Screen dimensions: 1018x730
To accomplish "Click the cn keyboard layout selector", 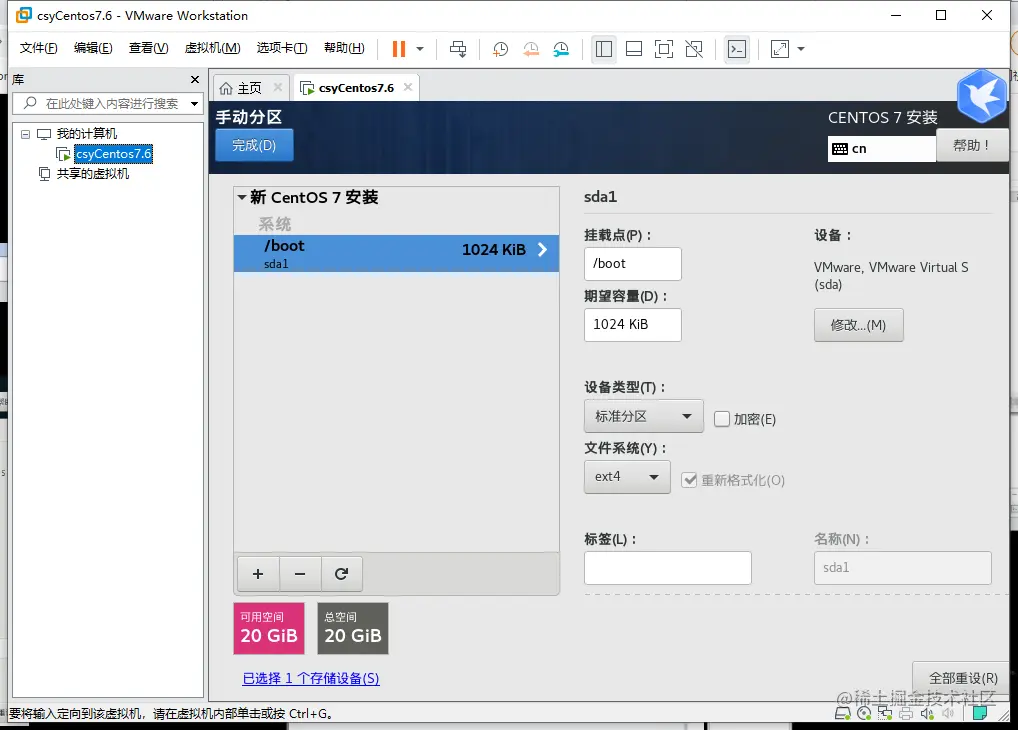I will (x=882, y=149).
